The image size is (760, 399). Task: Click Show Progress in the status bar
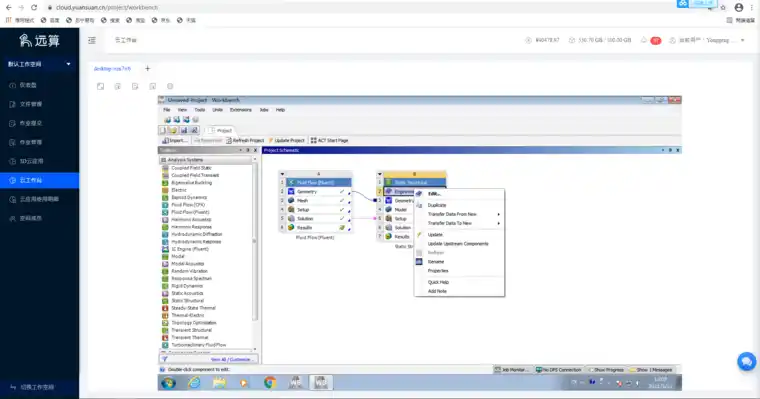(x=606, y=370)
